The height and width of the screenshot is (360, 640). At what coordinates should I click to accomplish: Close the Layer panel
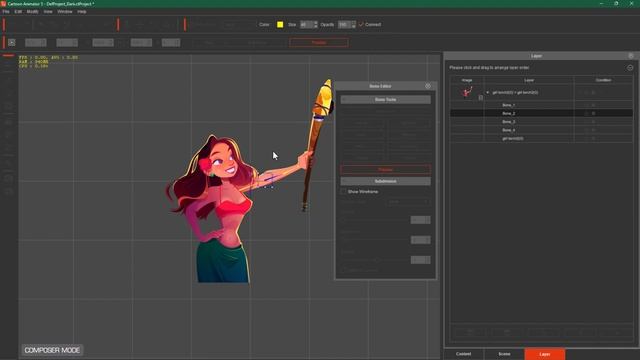click(x=631, y=56)
